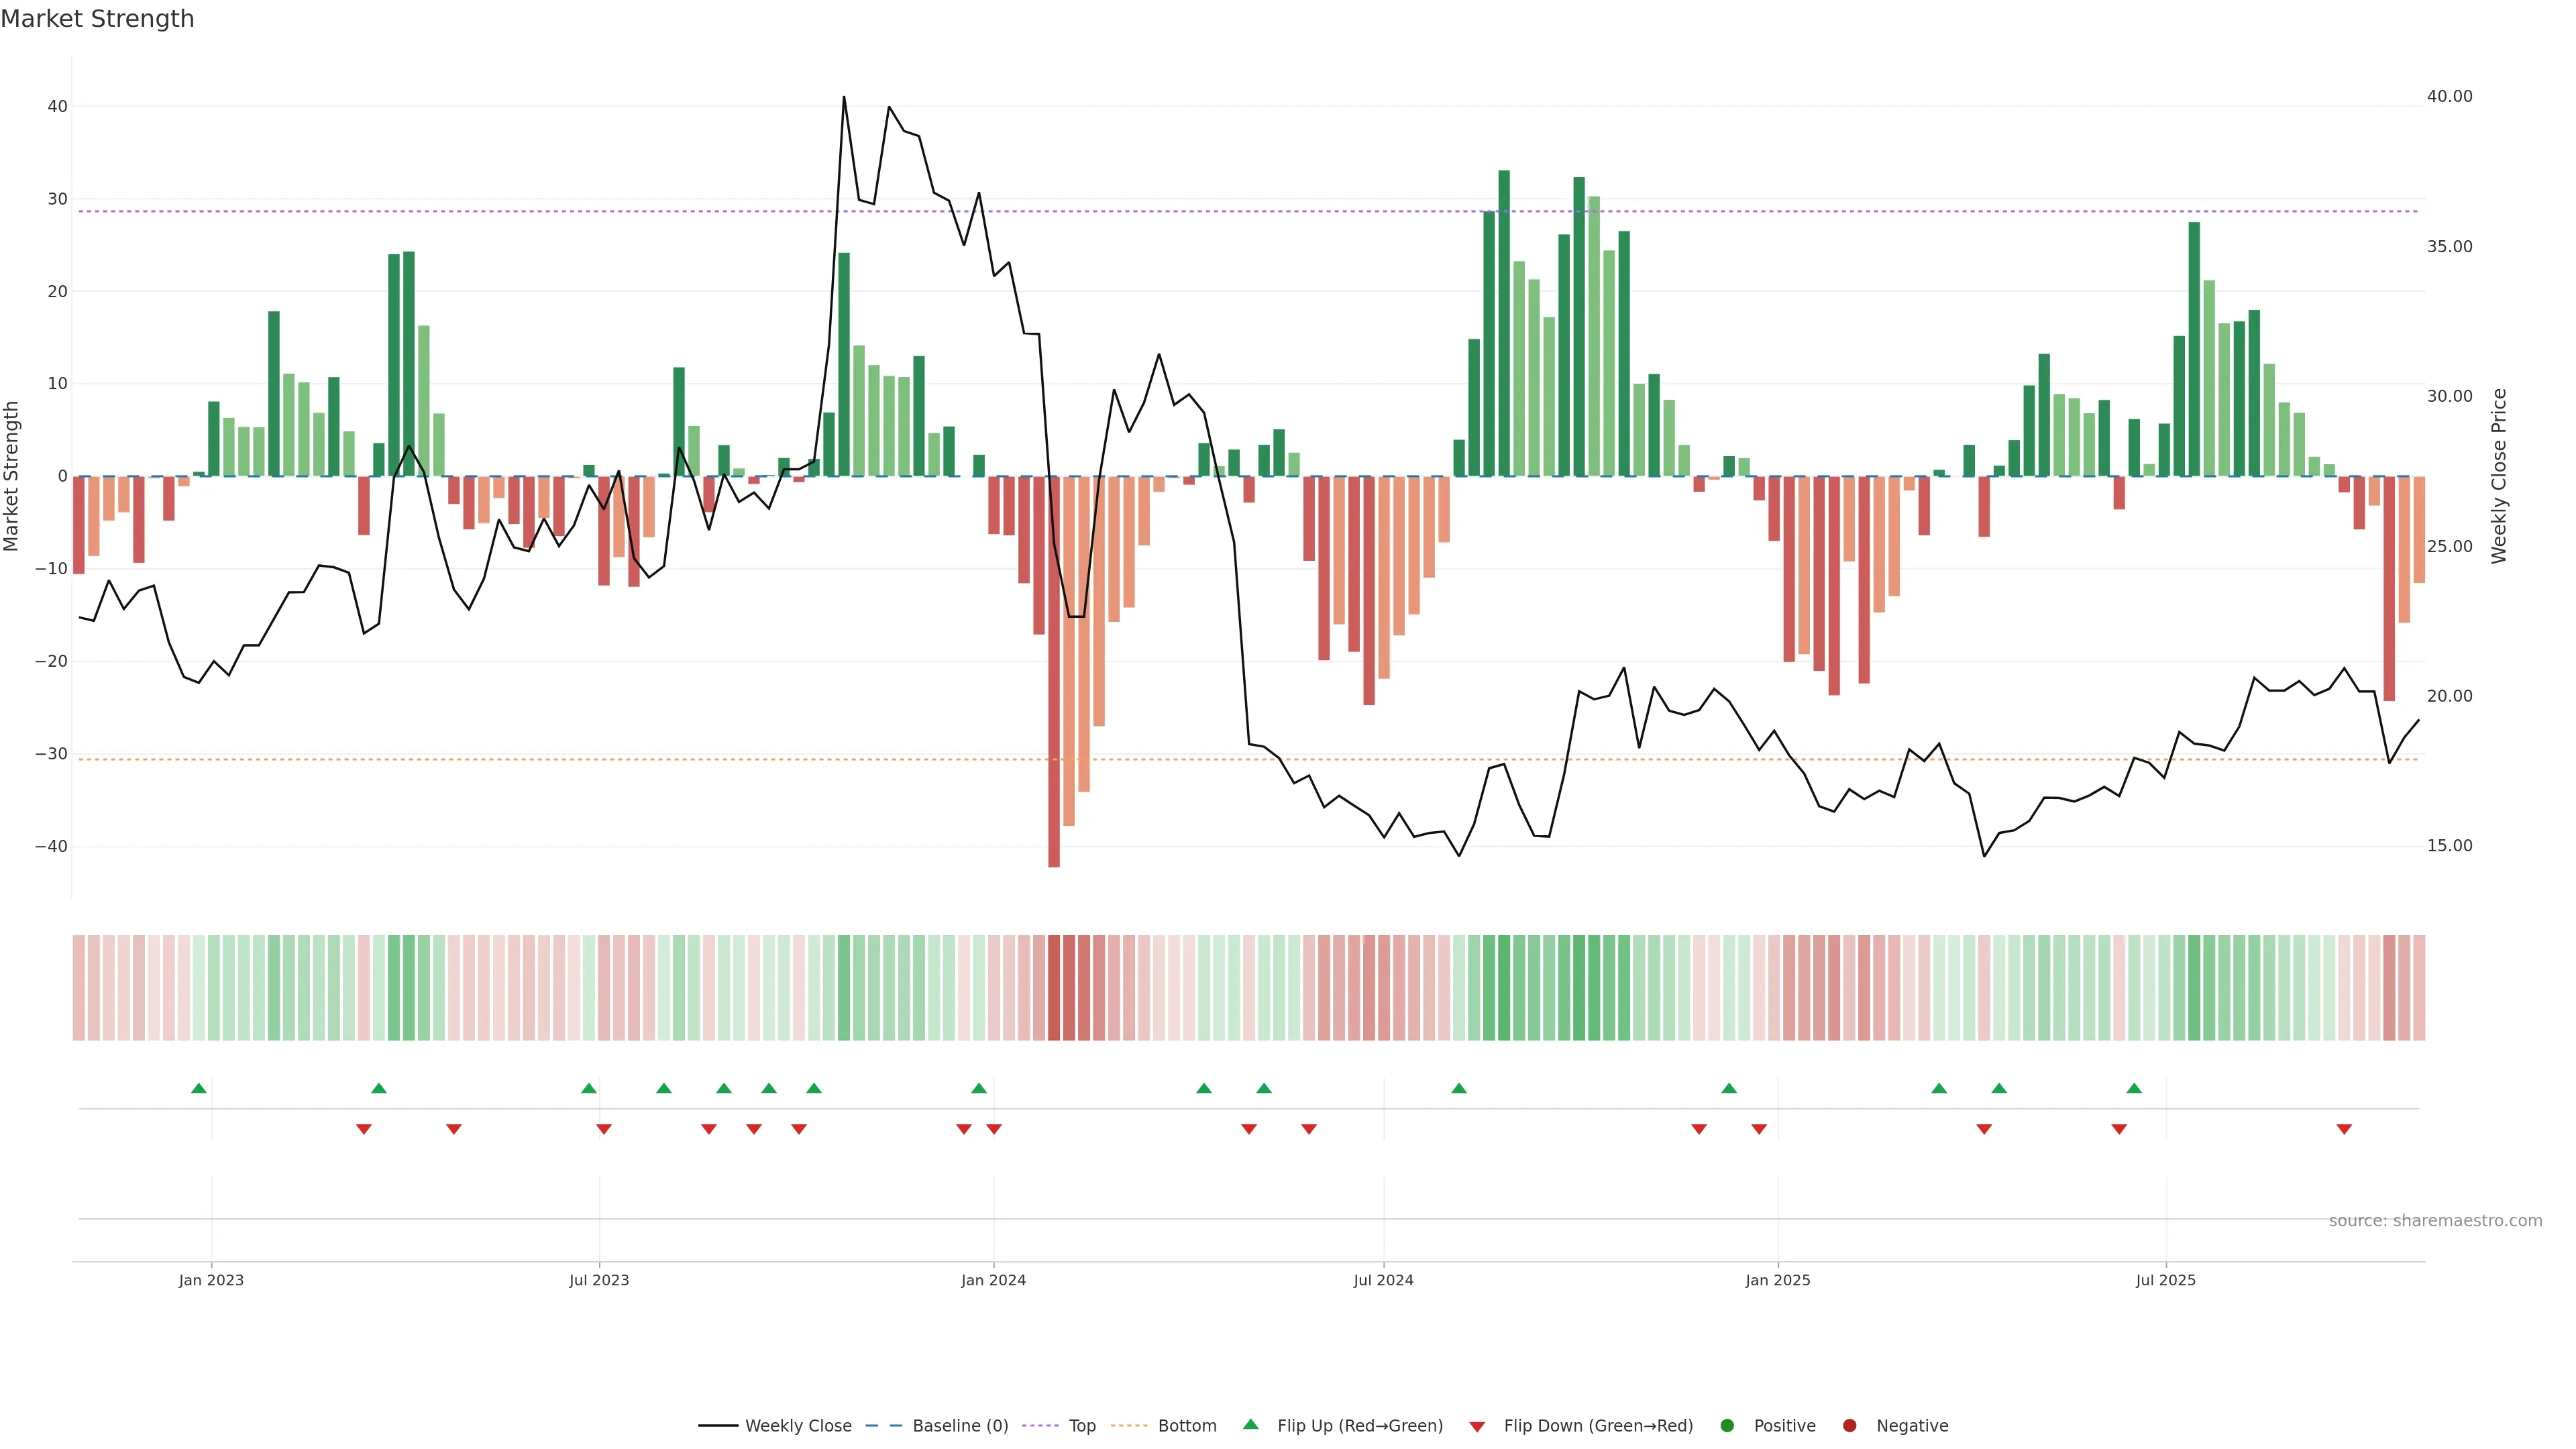The width and height of the screenshot is (2576, 1449).
Task: Click Positive green circle legend icon
Action: tap(1727, 1426)
